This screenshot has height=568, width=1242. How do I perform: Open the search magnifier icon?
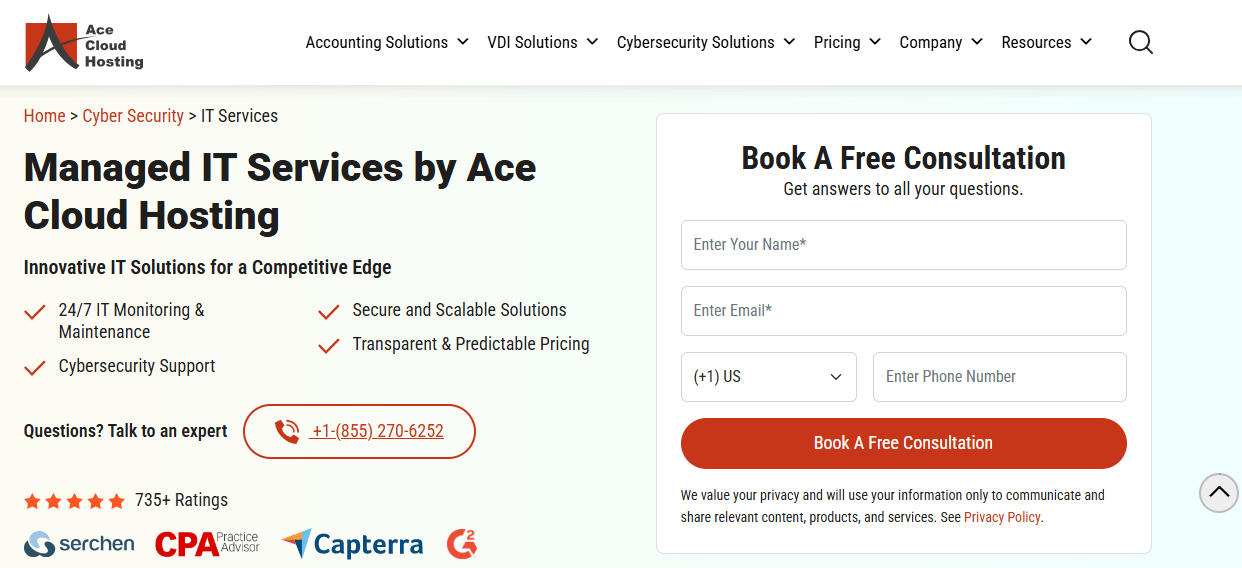(1140, 42)
